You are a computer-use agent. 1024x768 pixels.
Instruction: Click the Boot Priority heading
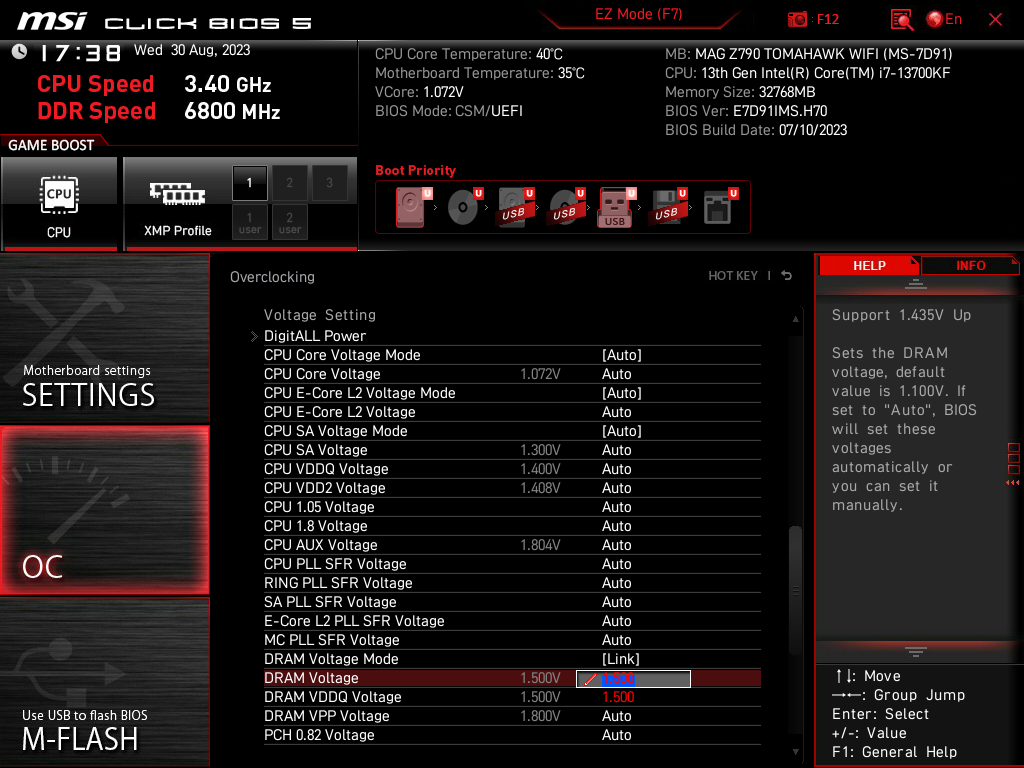pos(415,170)
